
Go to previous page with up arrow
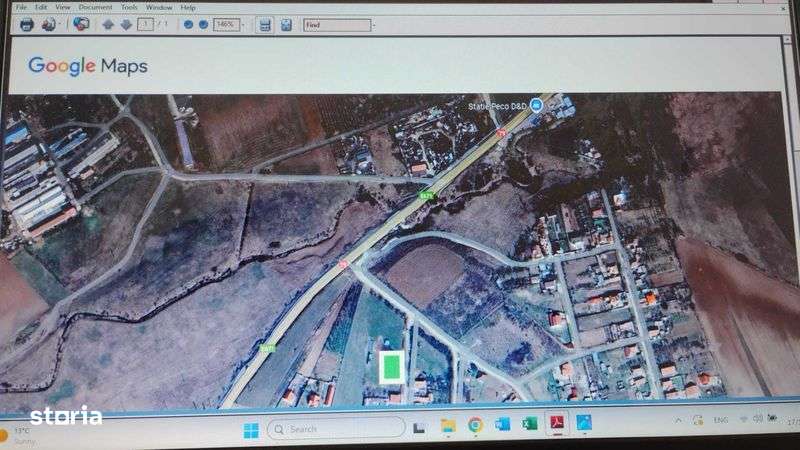[108, 24]
